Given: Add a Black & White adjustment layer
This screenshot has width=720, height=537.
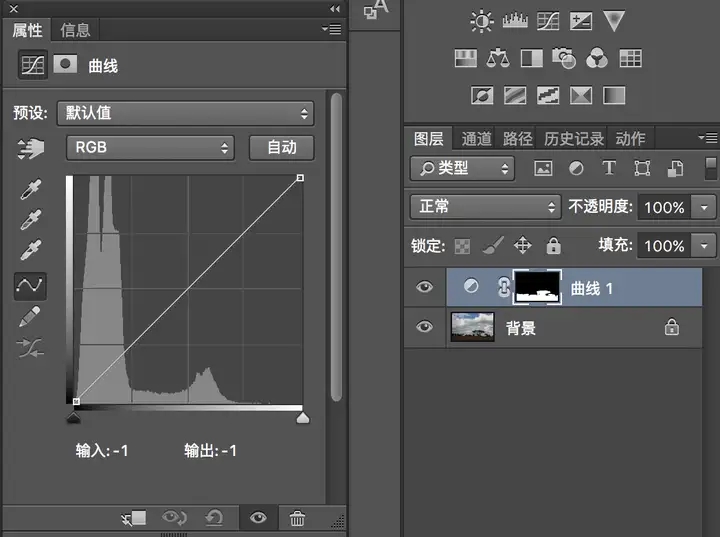Looking at the screenshot, I should (532, 58).
